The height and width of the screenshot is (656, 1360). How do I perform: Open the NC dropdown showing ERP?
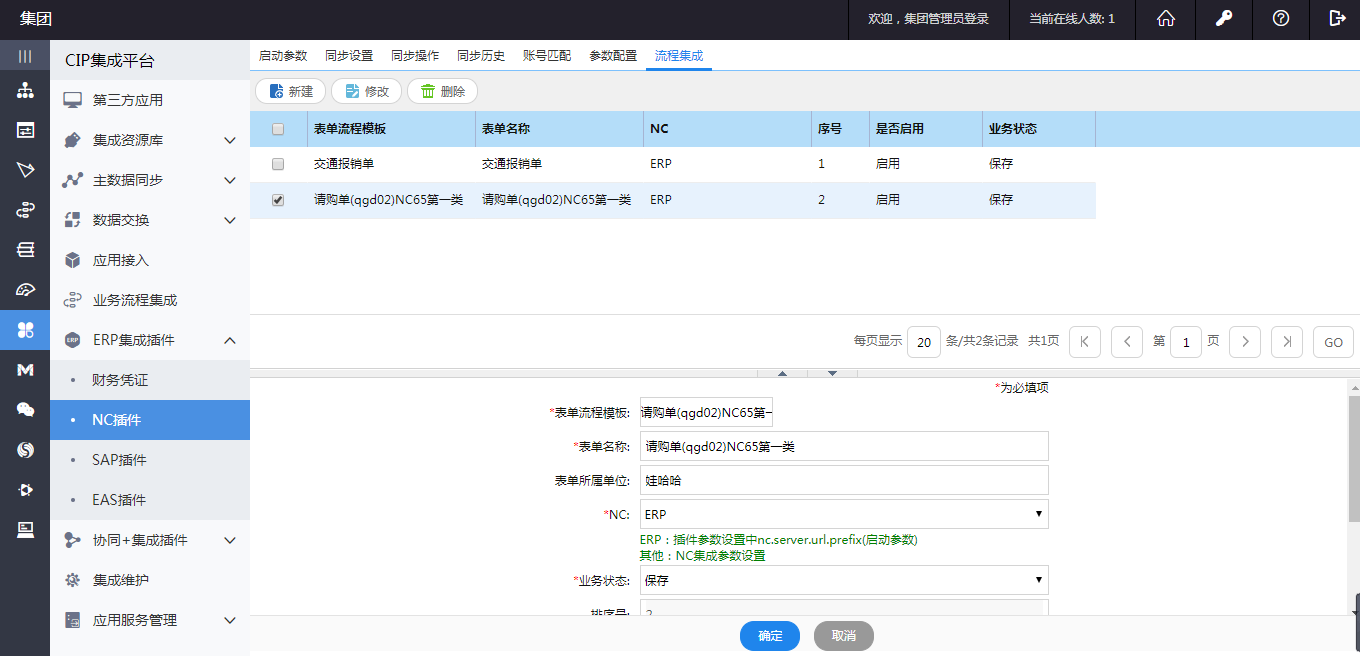tap(843, 515)
